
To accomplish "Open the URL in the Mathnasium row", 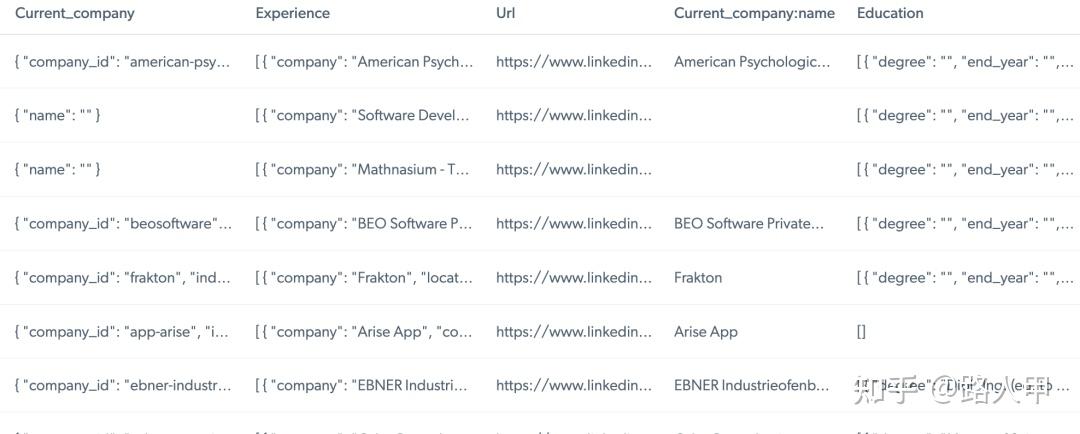I will [x=574, y=170].
